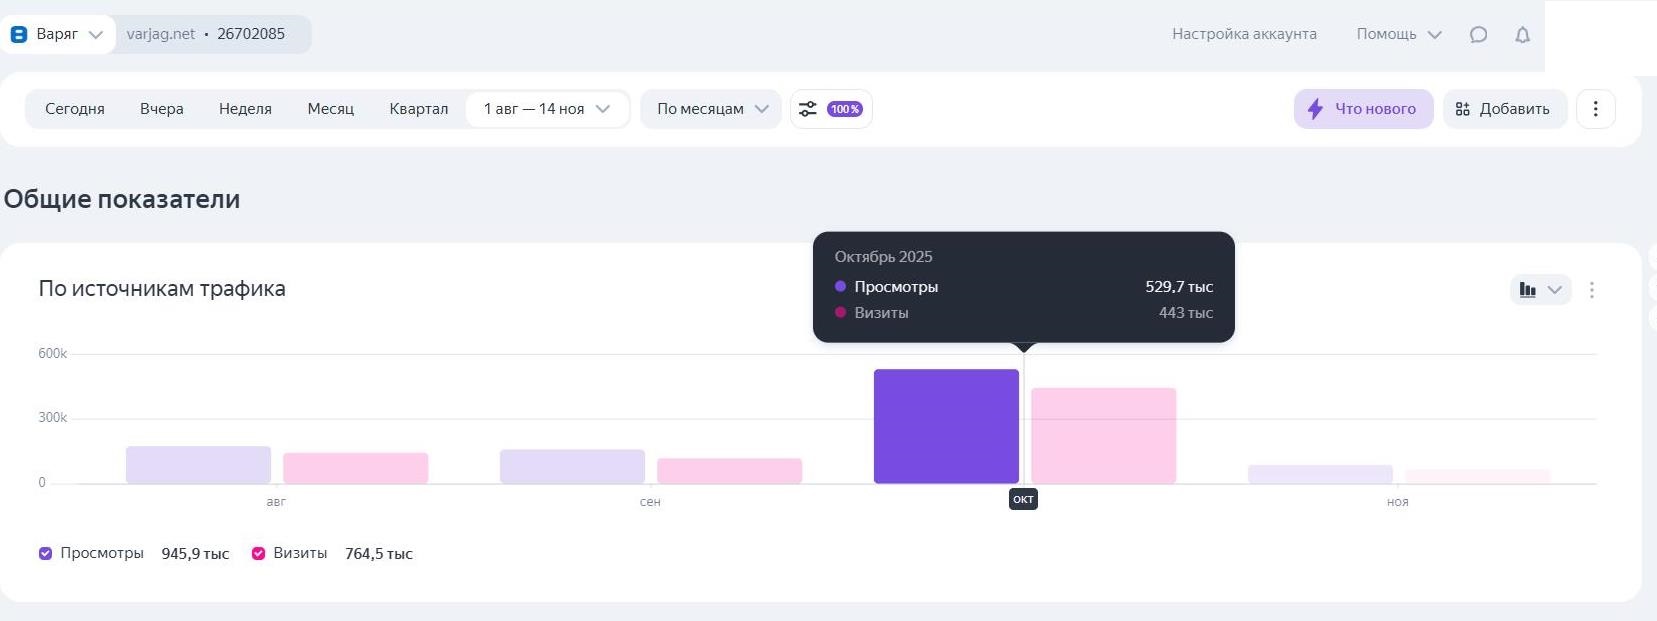Click the widget grid icon in Добавить

pos(1462,109)
